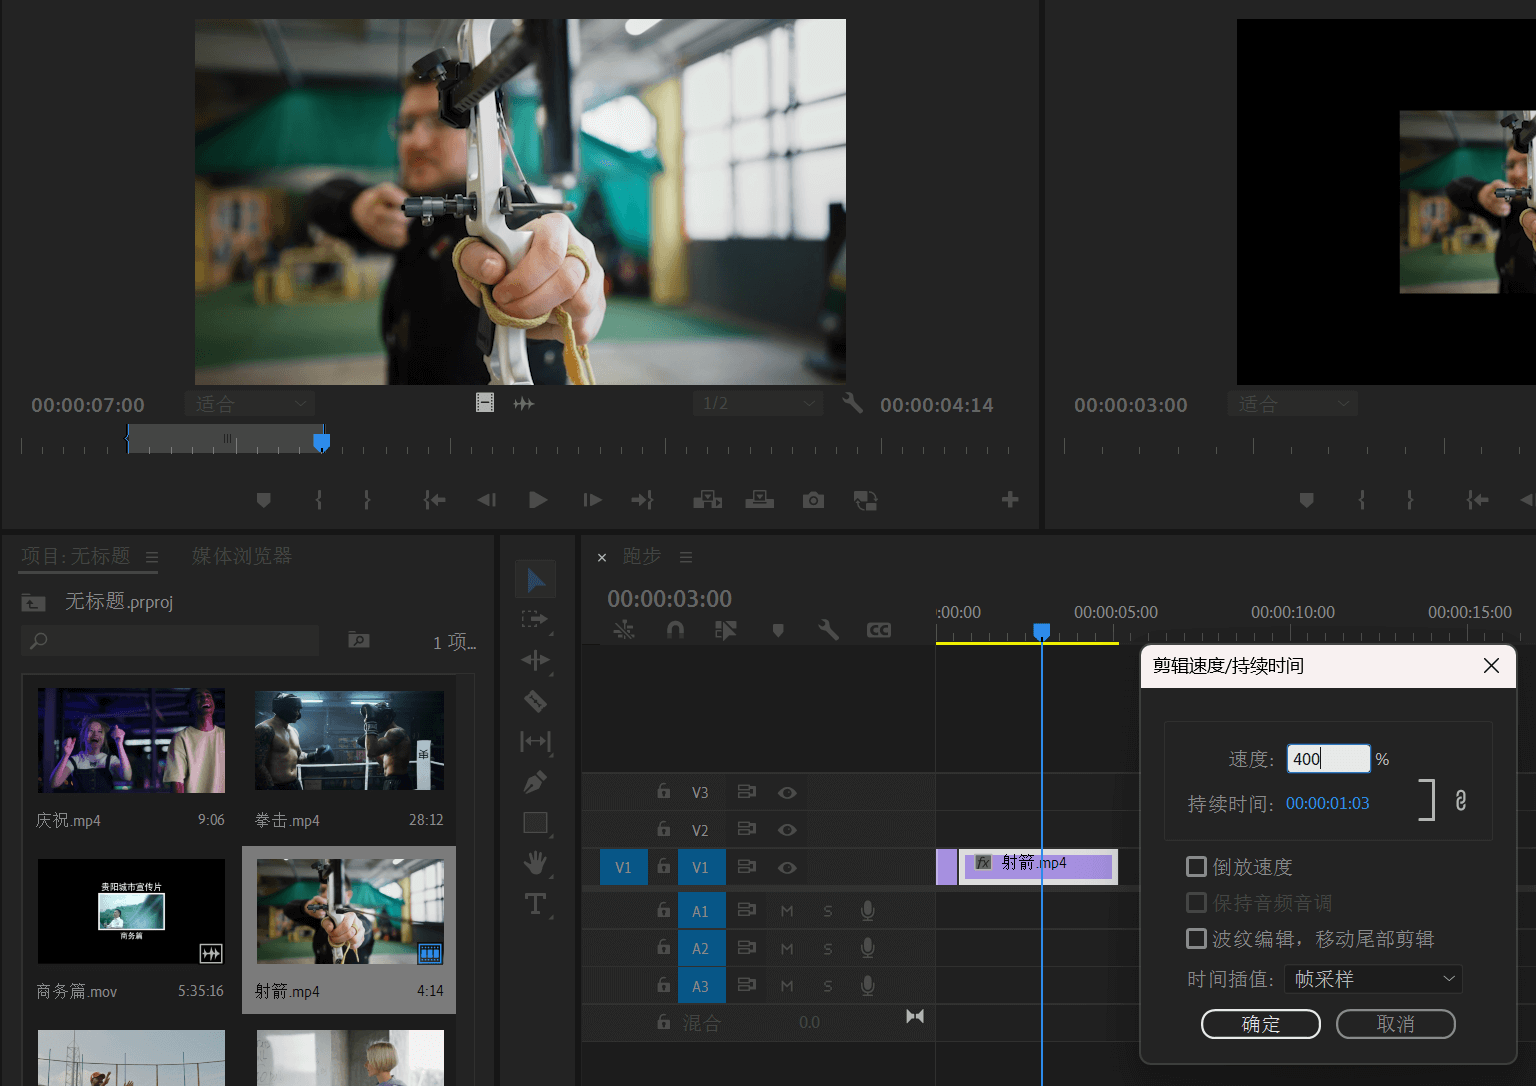Open the 项目 panel menu
Image resolution: width=1536 pixels, height=1086 pixels.
(152, 557)
